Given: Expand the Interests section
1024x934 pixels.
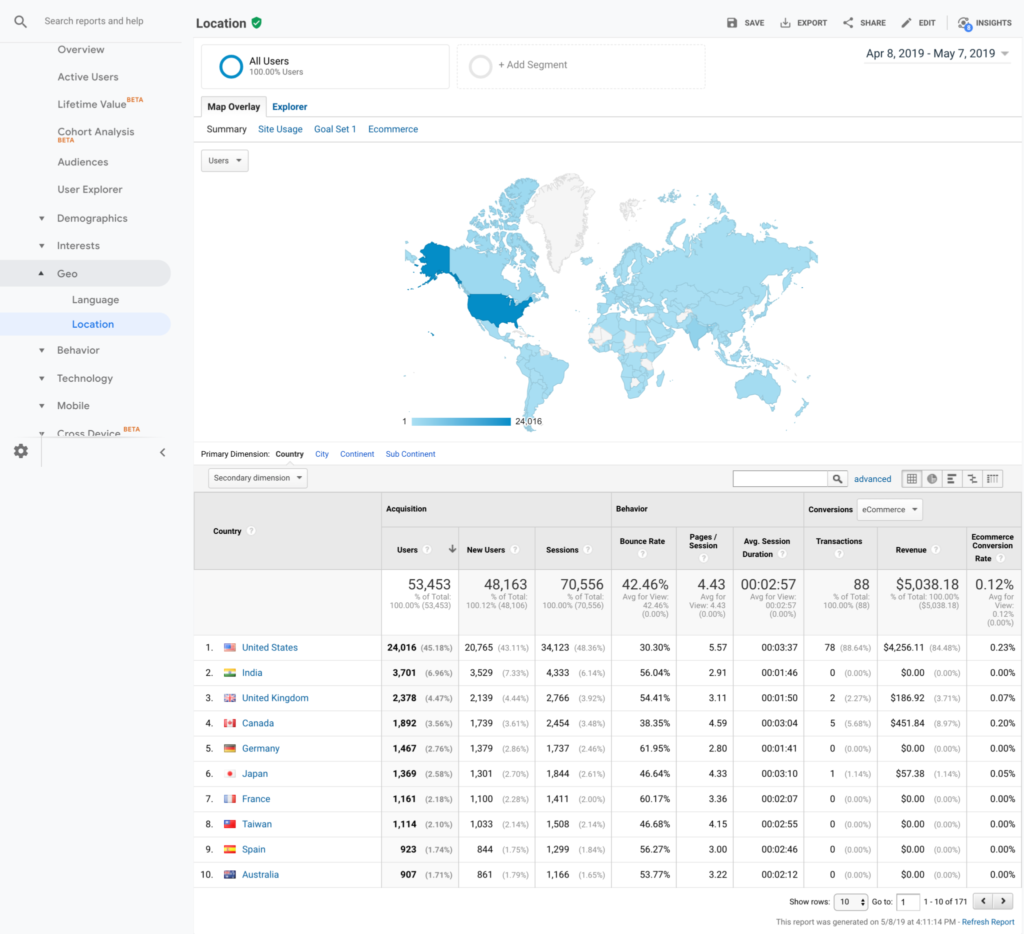Looking at the screenshot, I should 78,246.
